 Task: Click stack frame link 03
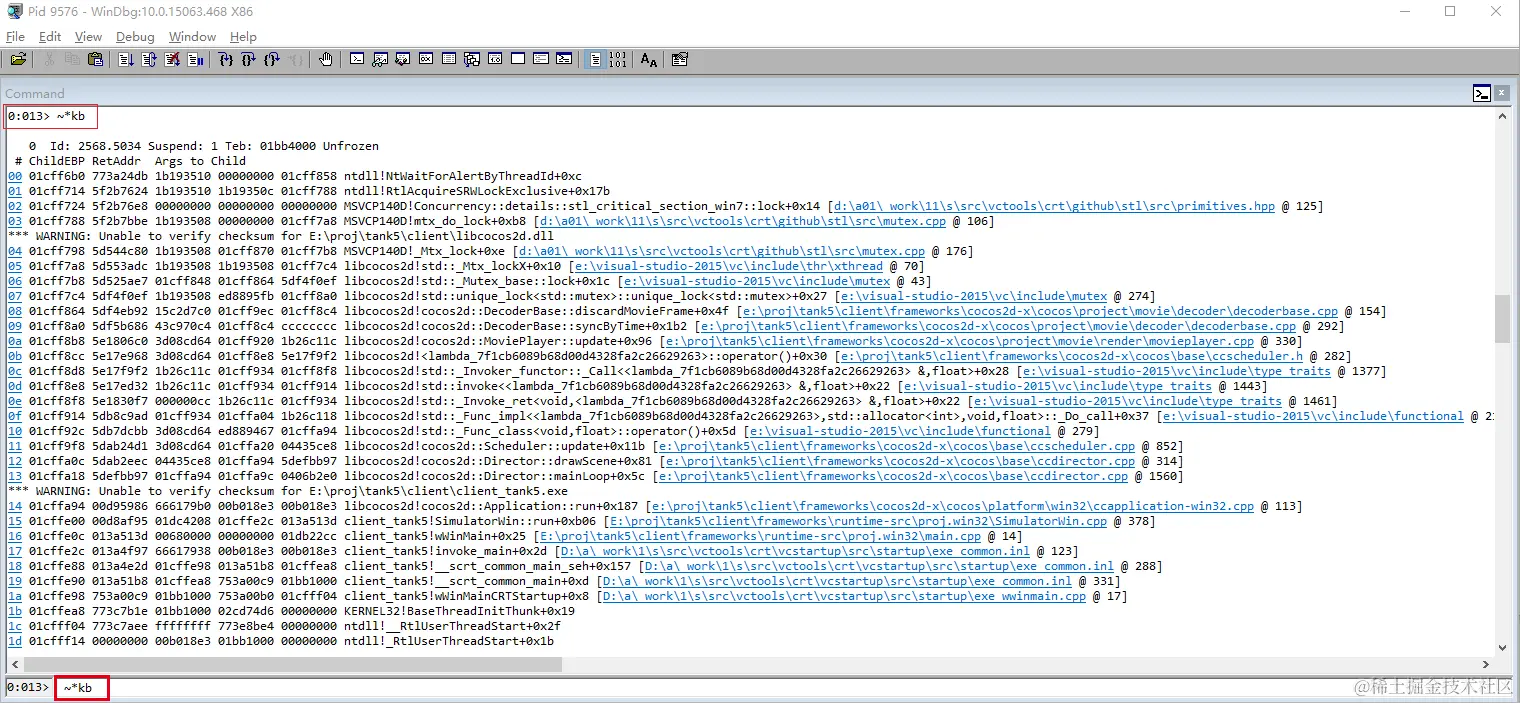14,221
